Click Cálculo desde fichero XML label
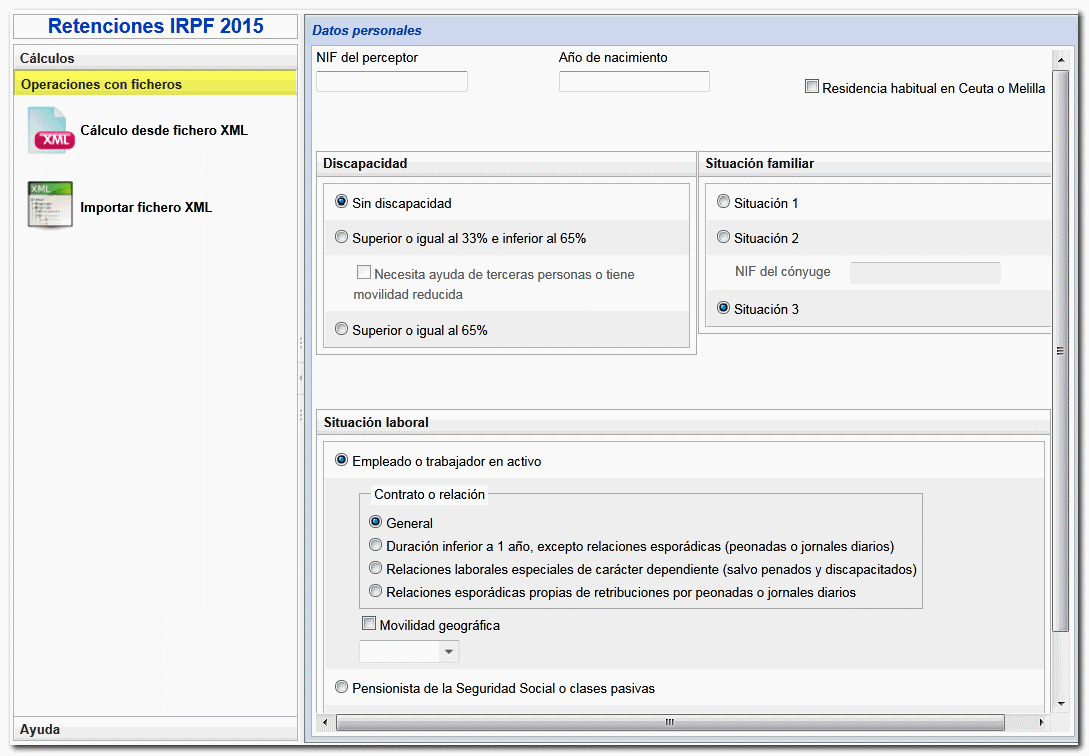 [164, 131]
